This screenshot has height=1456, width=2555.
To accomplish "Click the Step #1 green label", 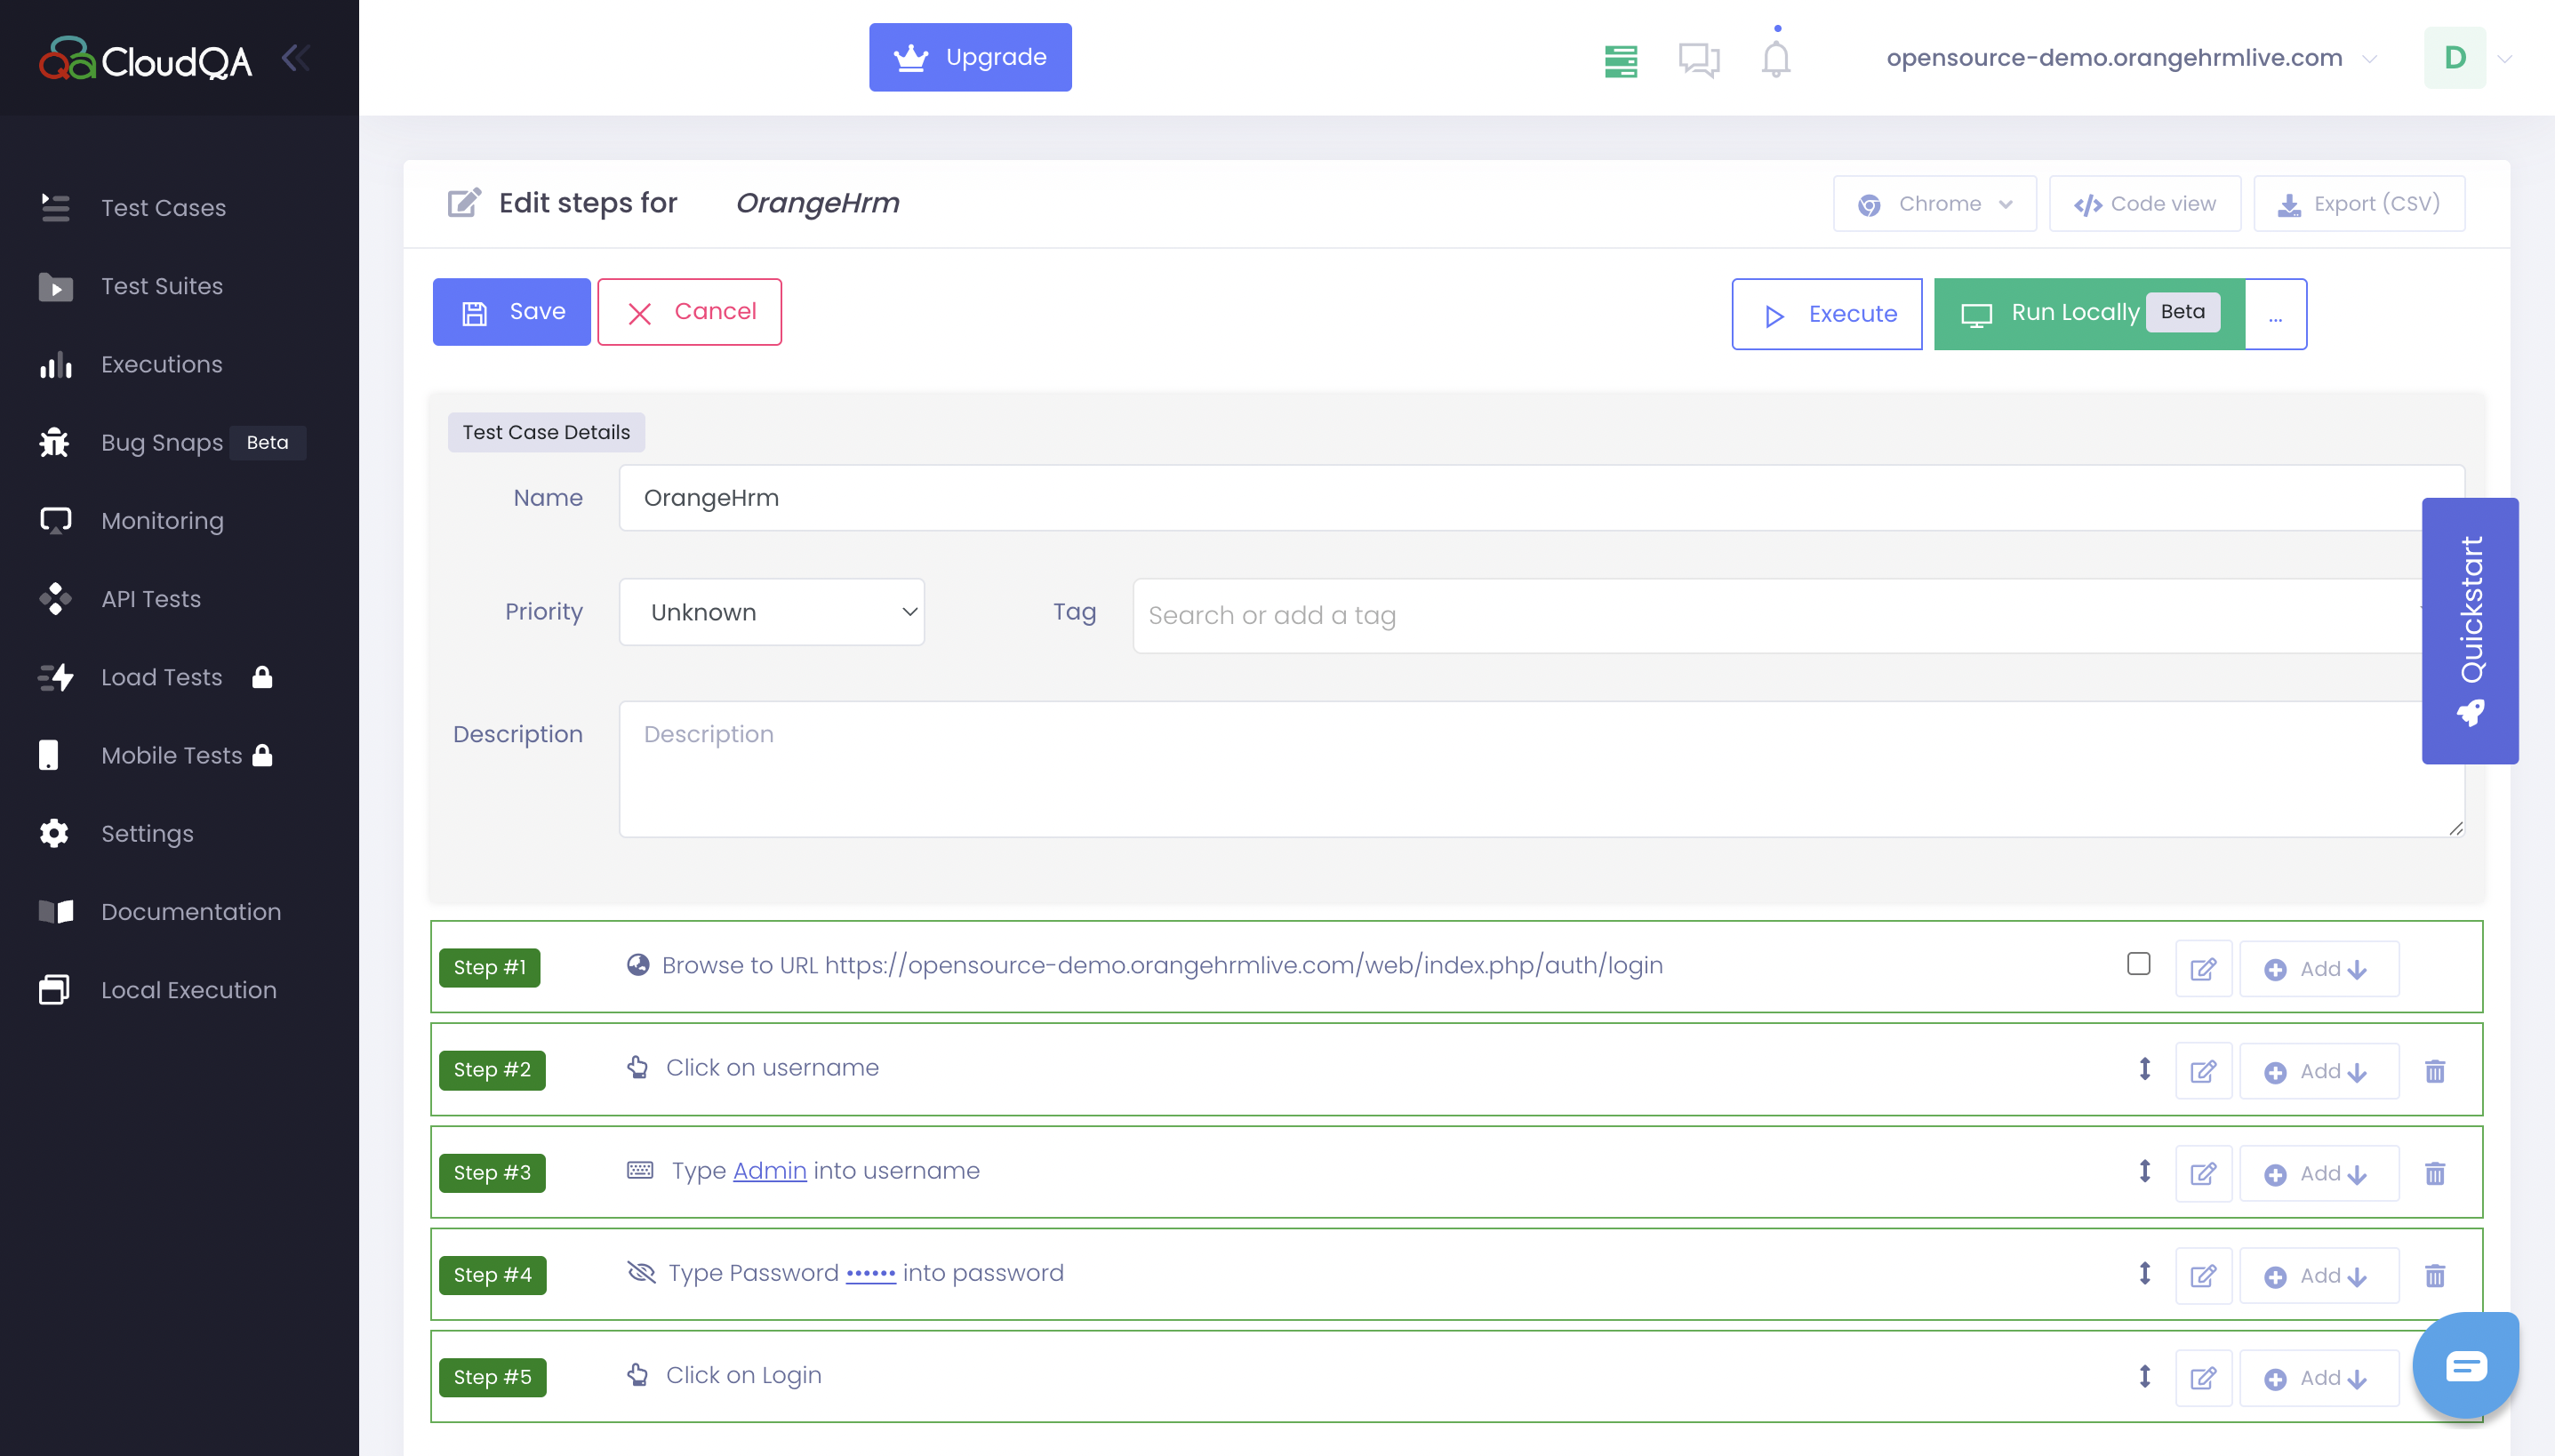I will pyautogui.click(x=489, y=968).
